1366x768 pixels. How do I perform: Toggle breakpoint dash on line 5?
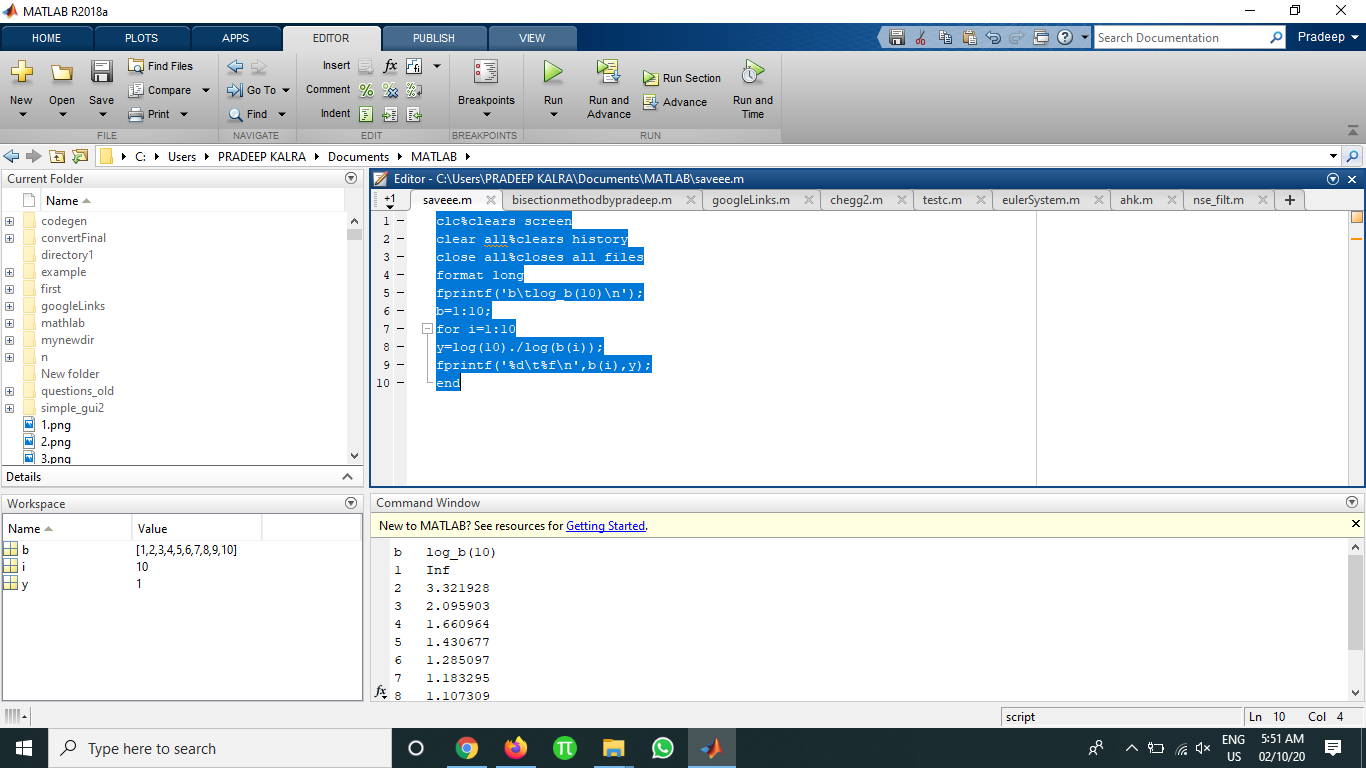coord(400,293)
